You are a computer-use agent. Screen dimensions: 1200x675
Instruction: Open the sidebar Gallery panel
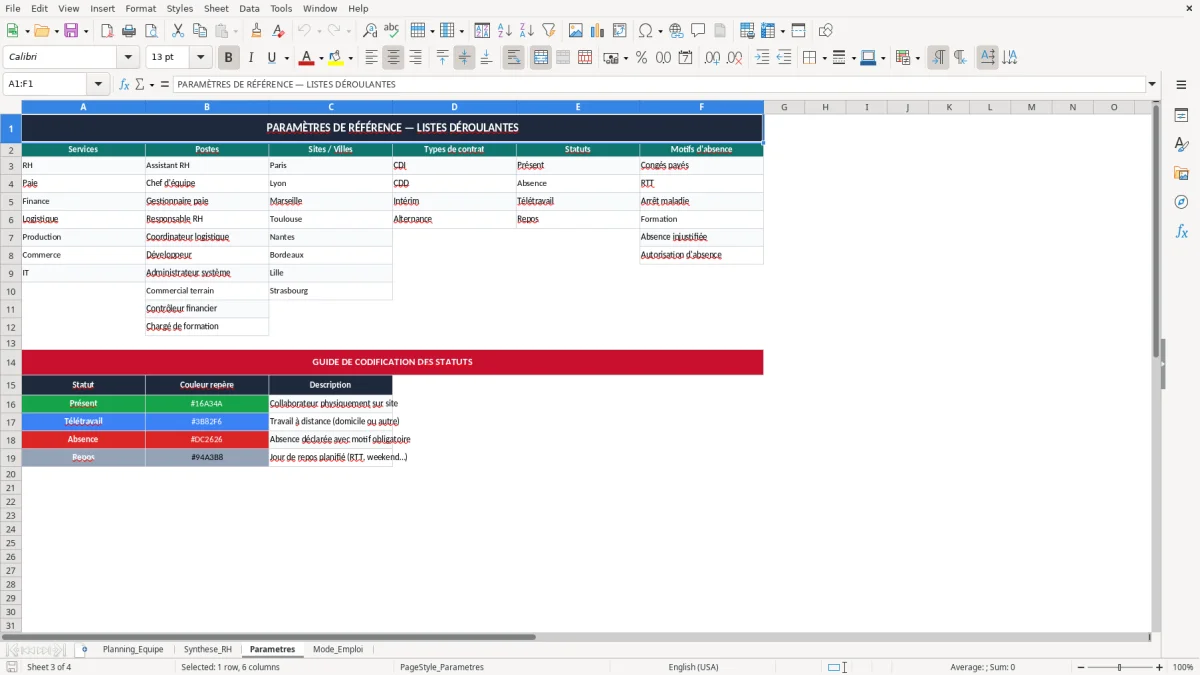point(1181,174)
